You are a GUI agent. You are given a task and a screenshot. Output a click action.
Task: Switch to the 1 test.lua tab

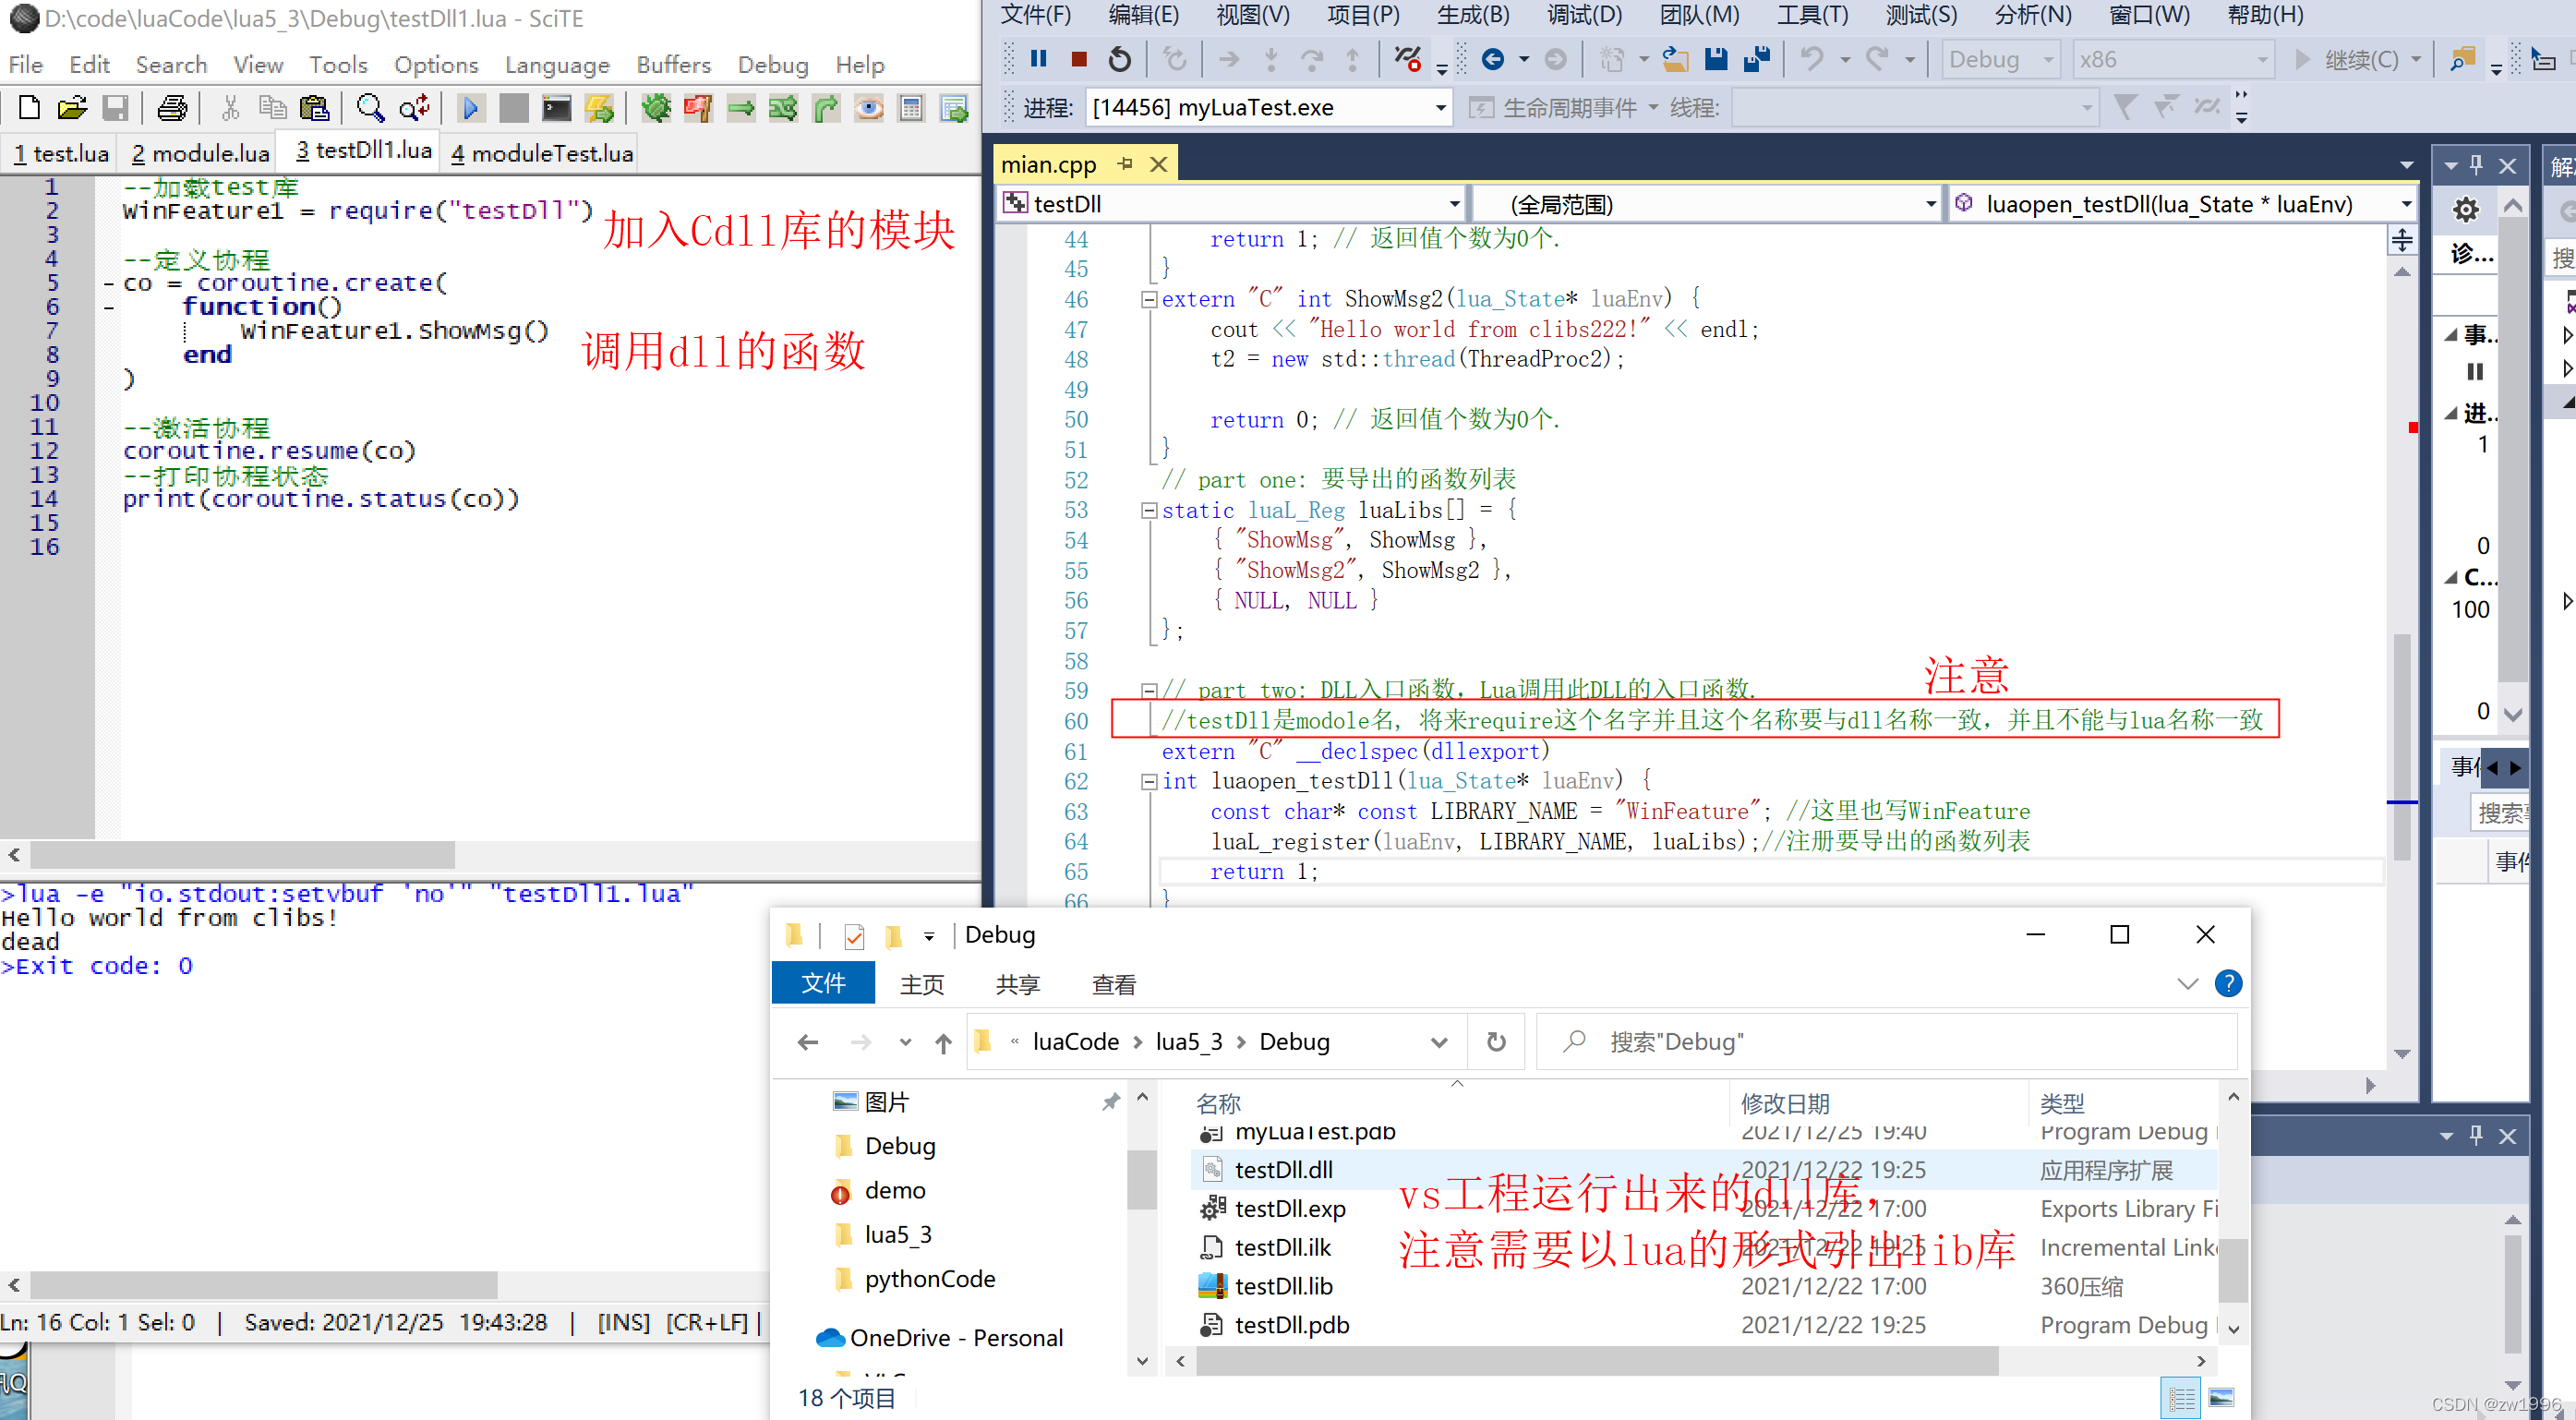pos(61,153)
